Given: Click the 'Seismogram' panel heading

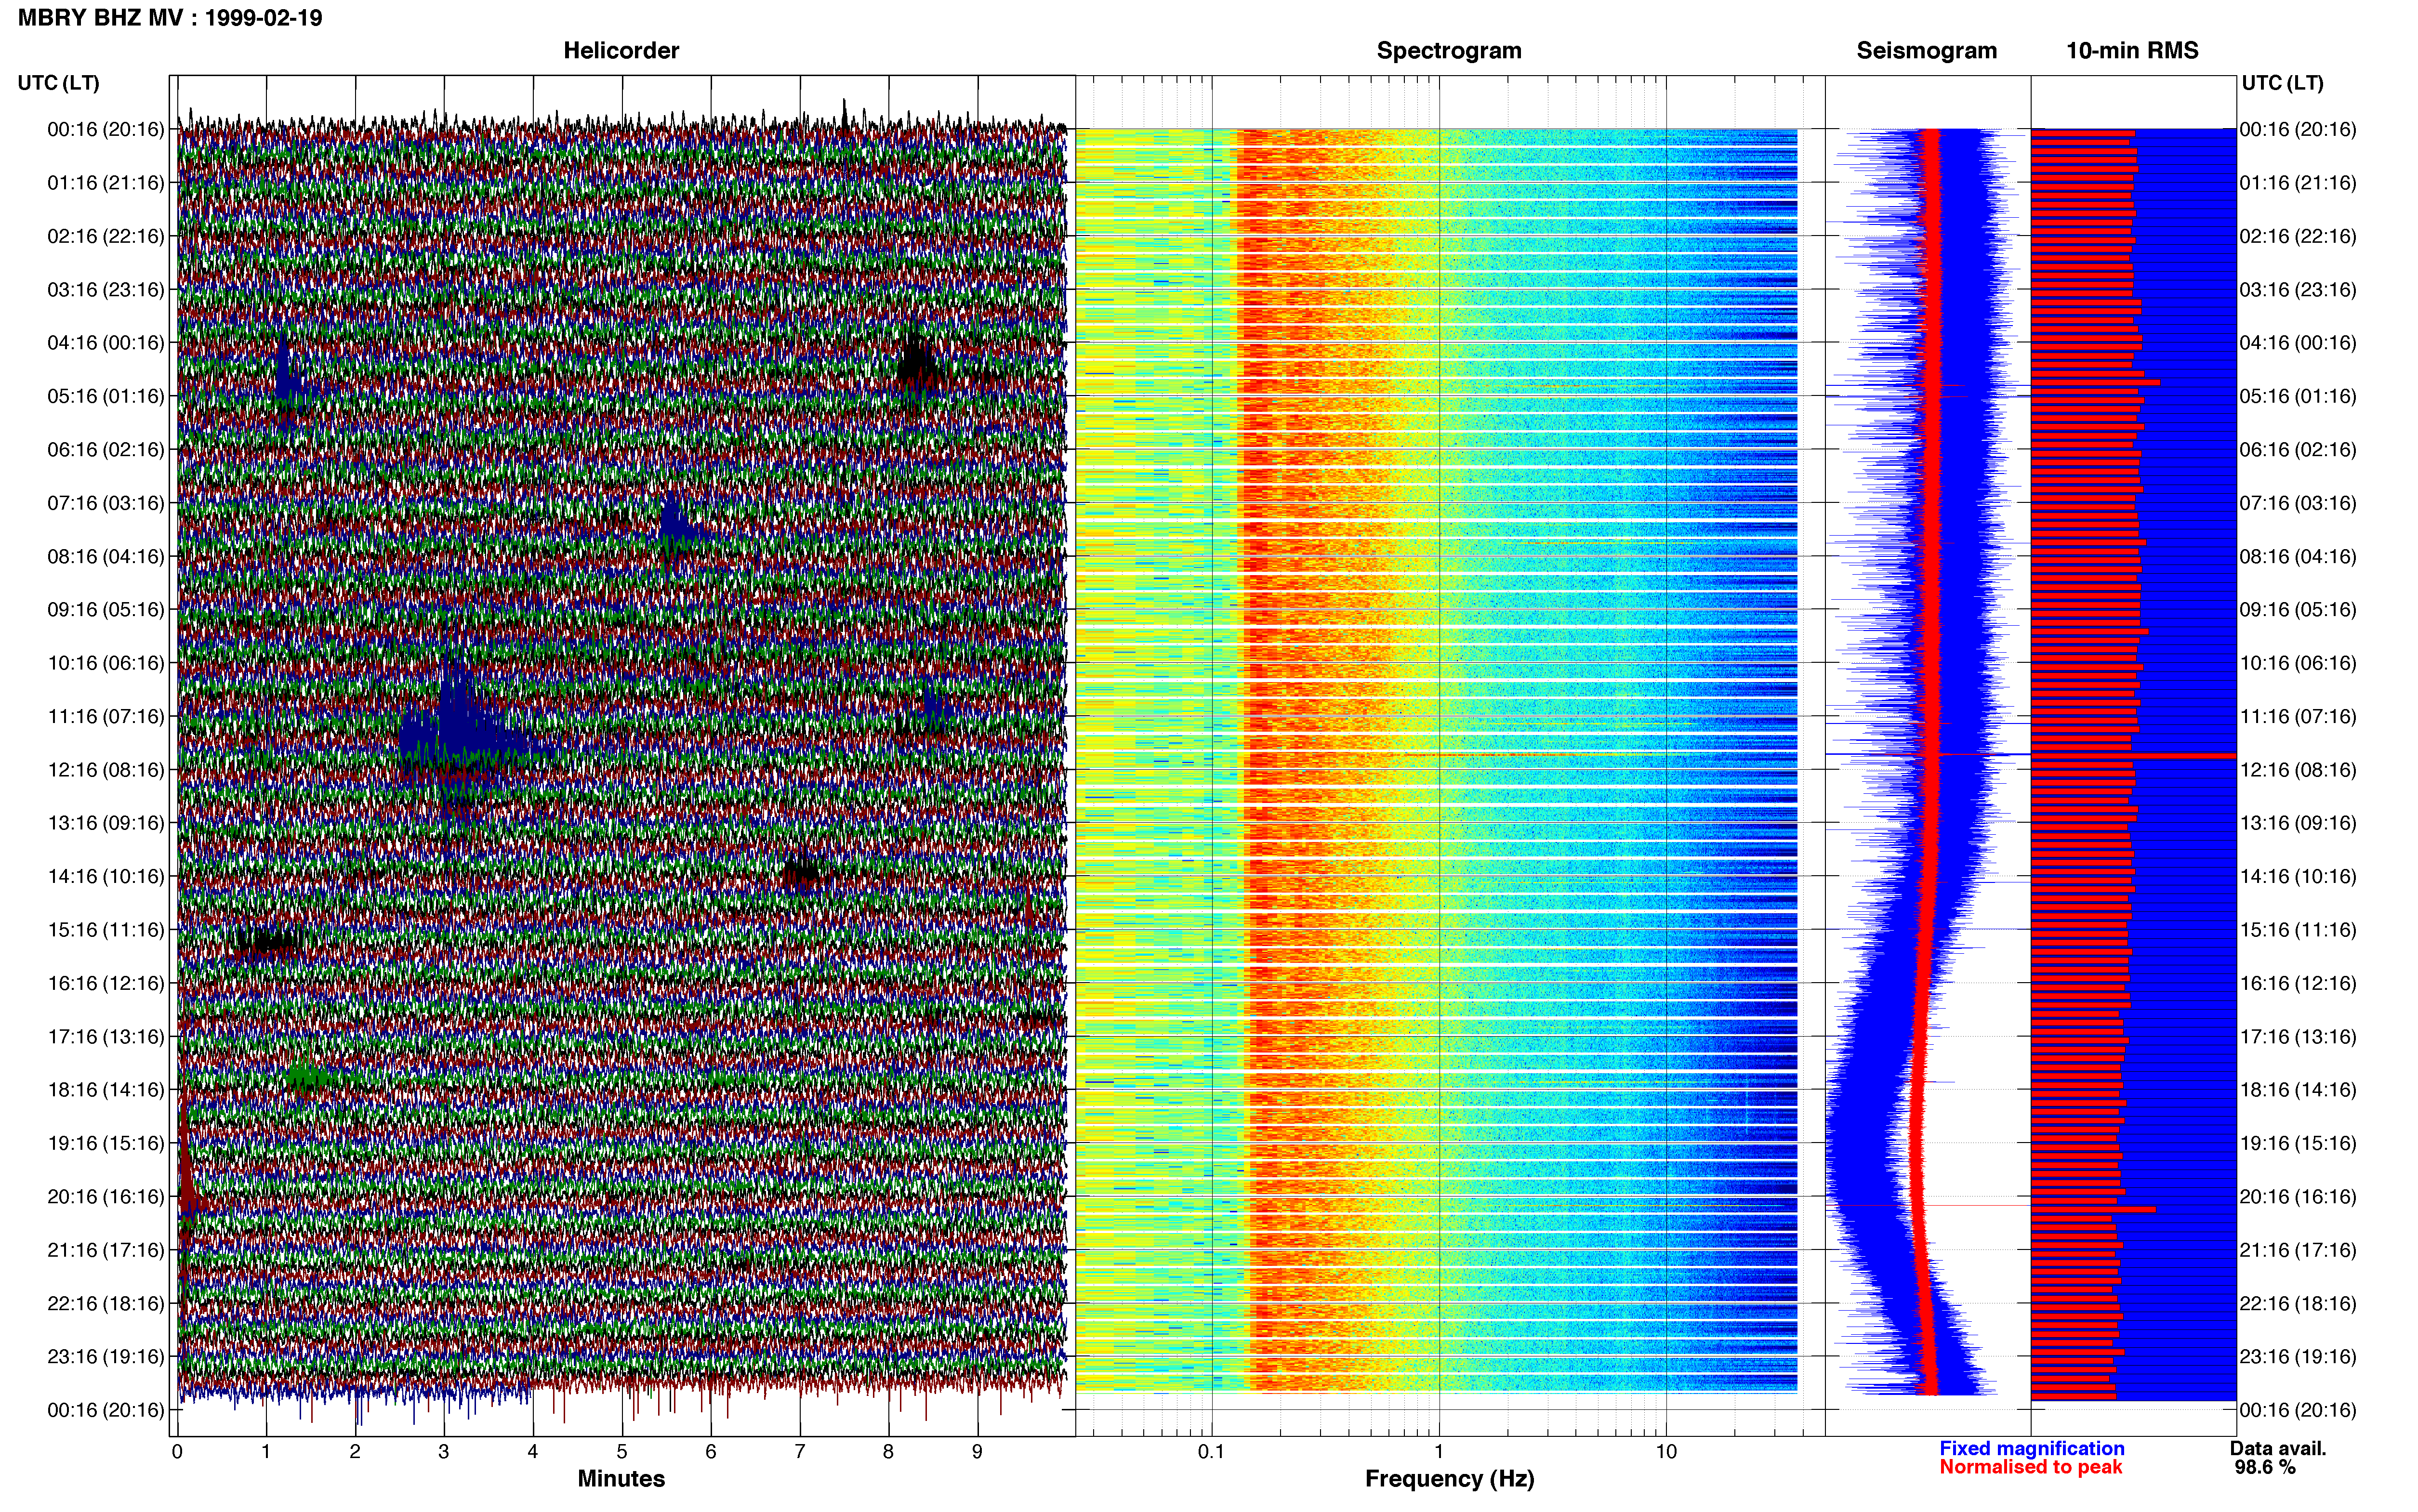Looking at the screenshot, I should [1926, 51].
